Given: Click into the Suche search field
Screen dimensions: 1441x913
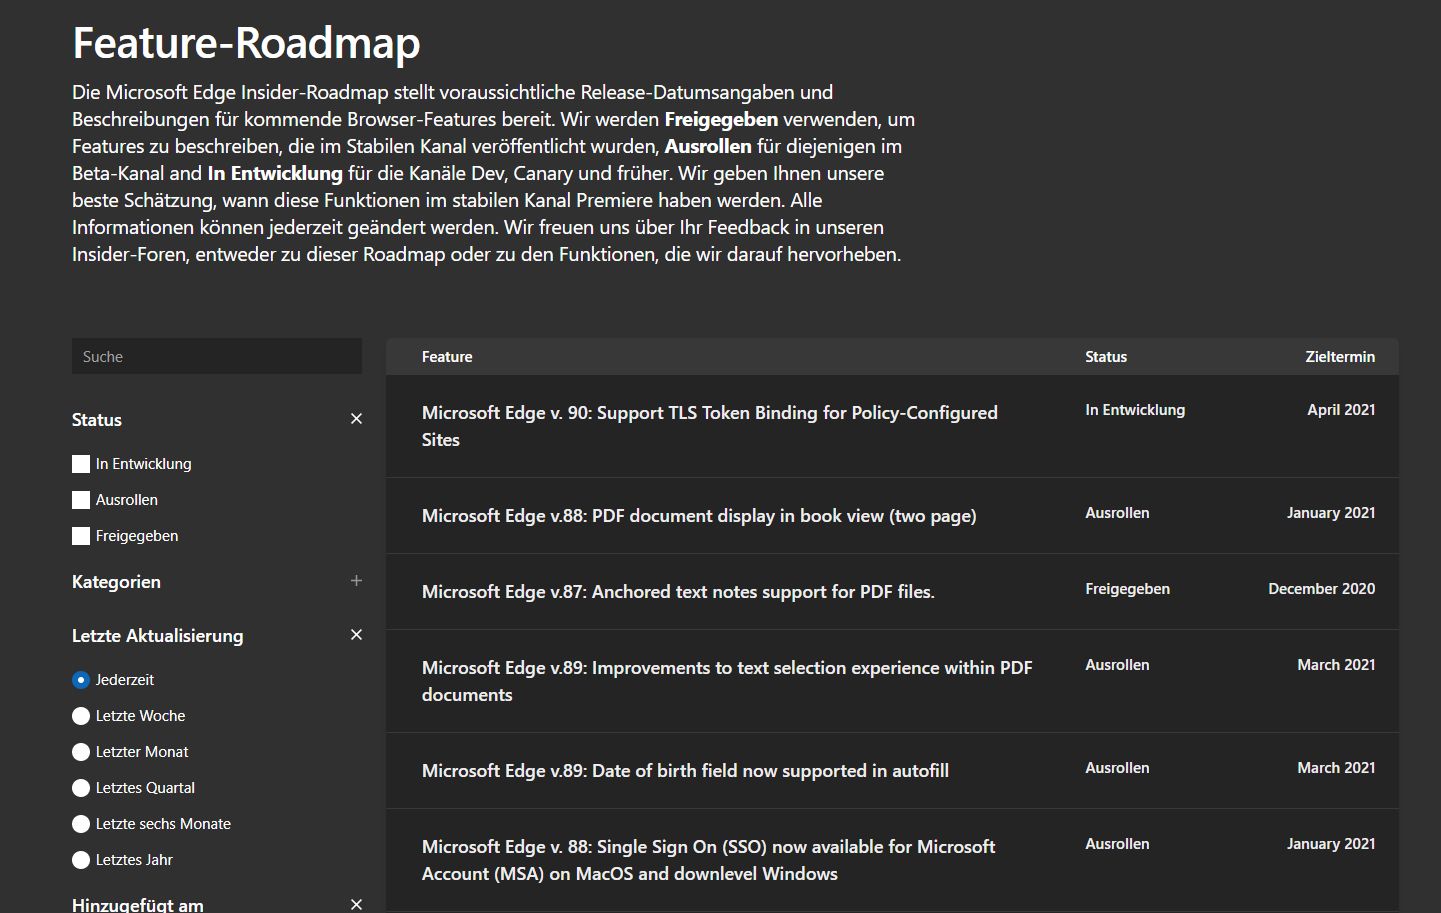Looking at the screenshot, I should point(217,356).
